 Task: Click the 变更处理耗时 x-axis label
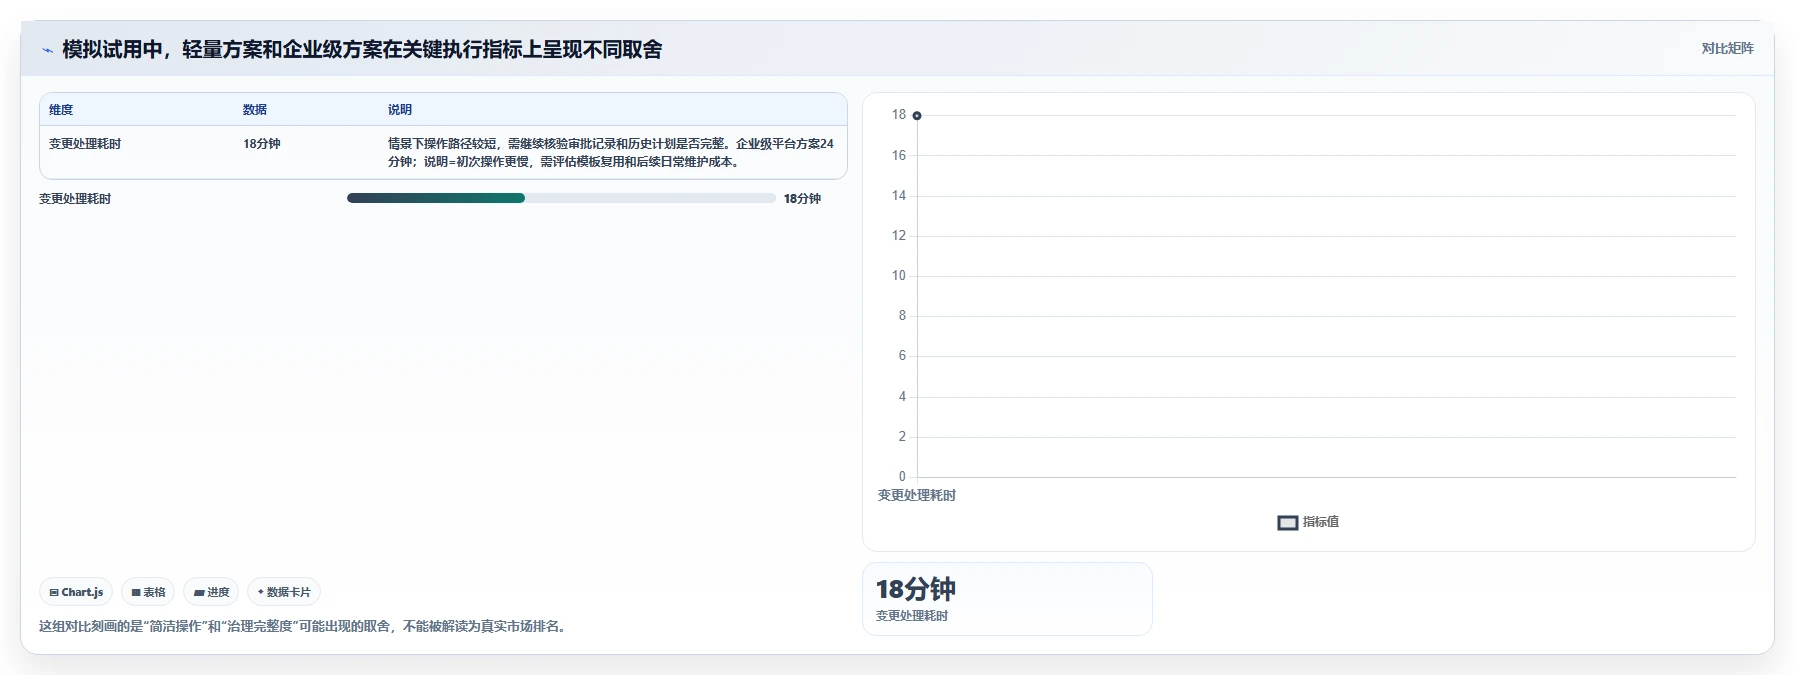[x=917, y=495]
